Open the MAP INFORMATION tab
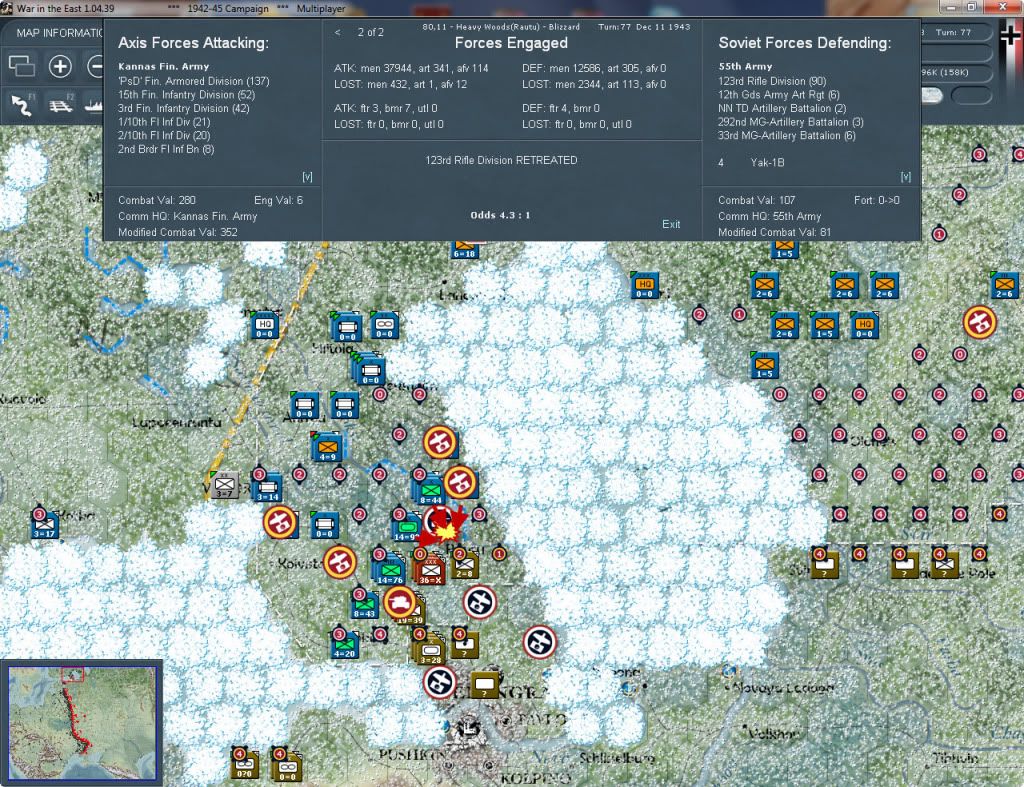The width and height of the screenshot is (1024, 787). pyautogui.click(x=59, y=33)
